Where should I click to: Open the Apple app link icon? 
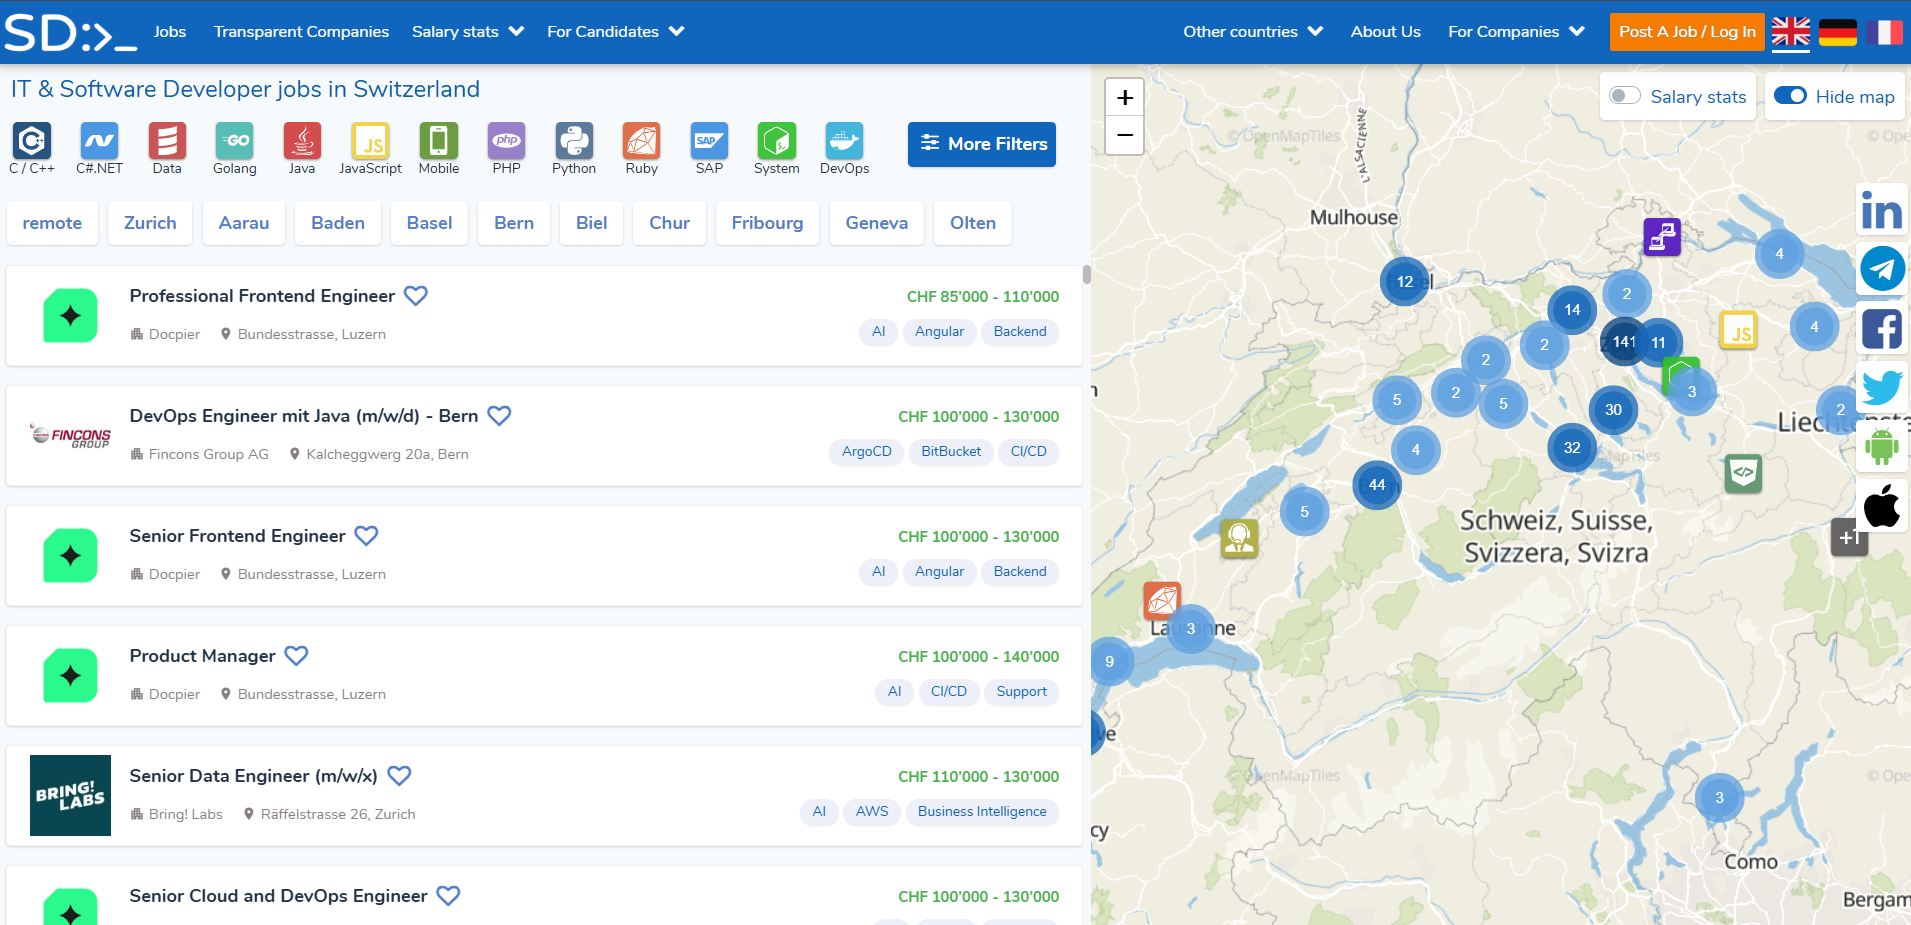point(1882,505)
